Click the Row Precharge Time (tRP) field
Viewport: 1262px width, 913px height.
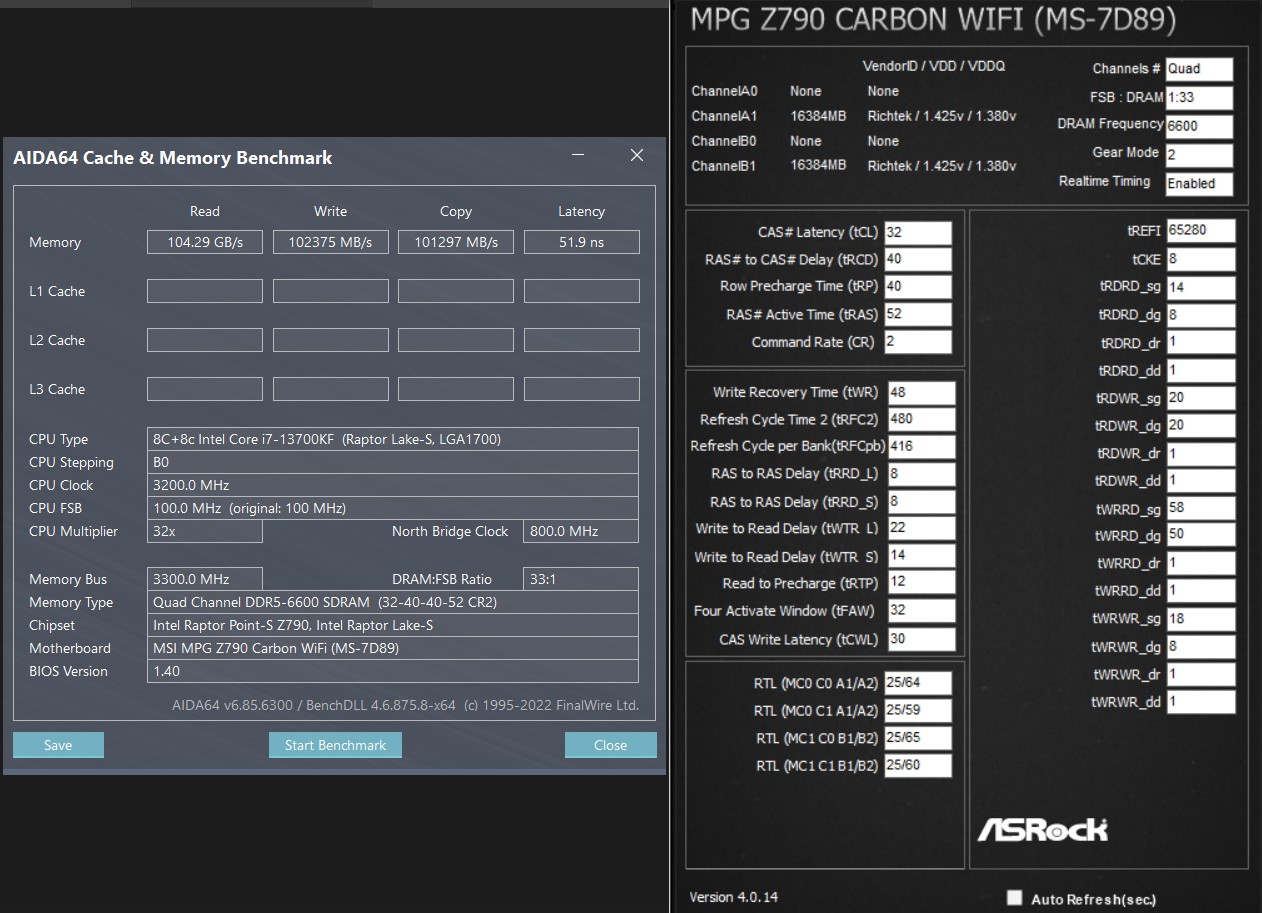[917, 287]
